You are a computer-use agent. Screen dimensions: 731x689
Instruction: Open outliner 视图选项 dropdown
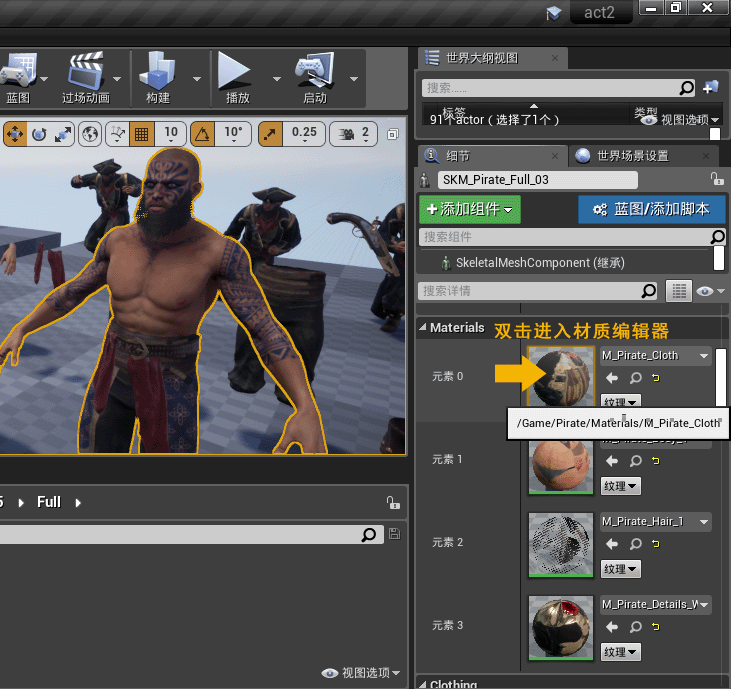[x=682, y=120]
